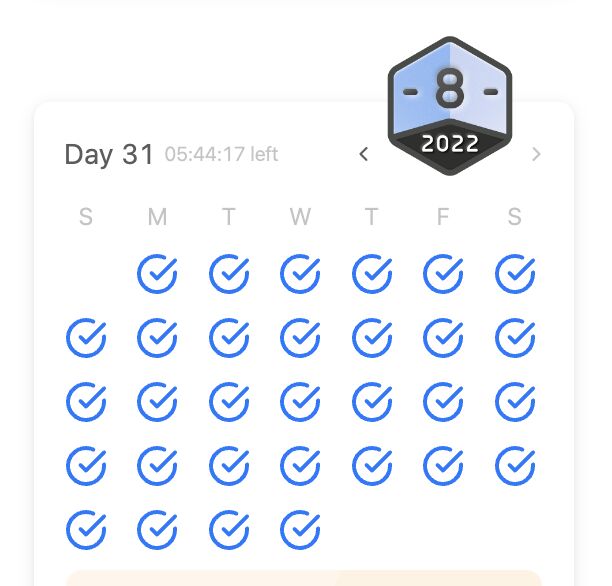Click the August 2022 hexagon badge
Viewport: 612px width, 586px height.
tap(450, 106)
